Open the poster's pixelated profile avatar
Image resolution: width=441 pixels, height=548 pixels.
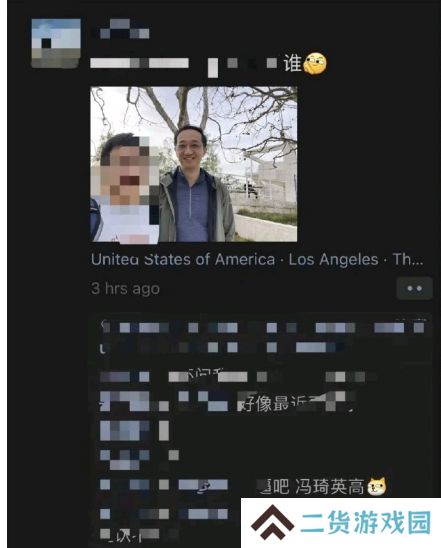pos(56,43)
